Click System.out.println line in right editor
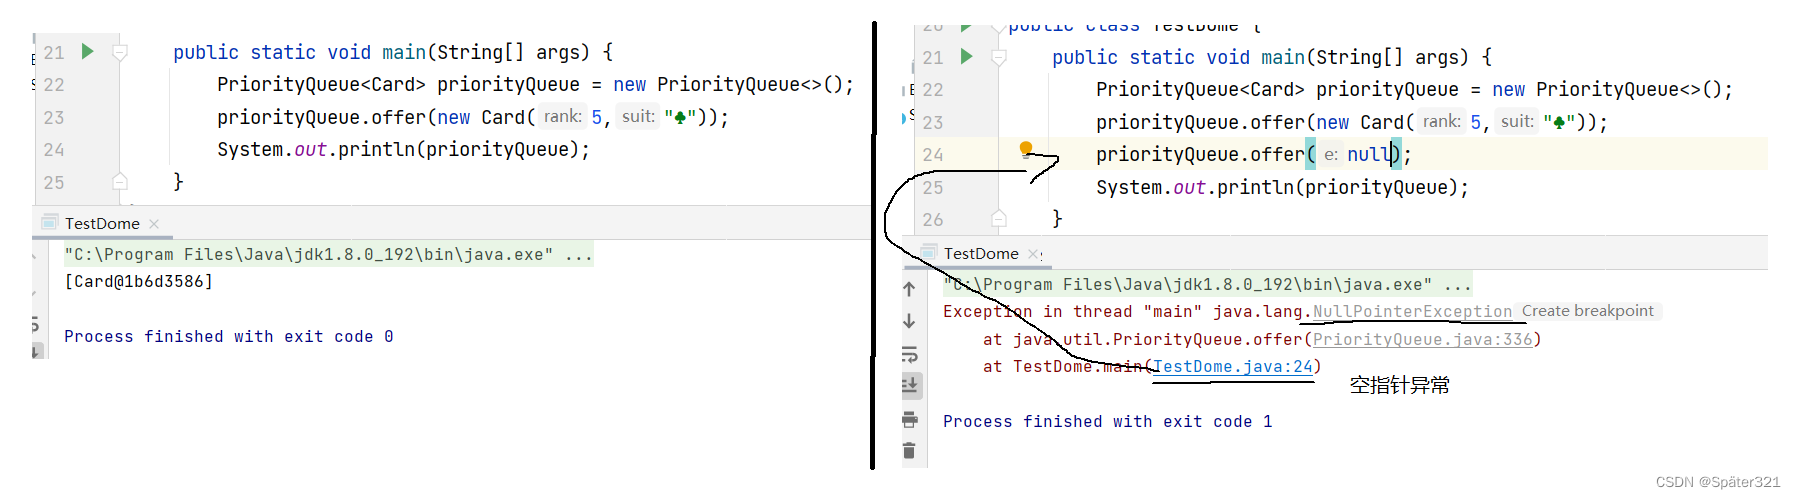This screenshot has height=499, width=1796. pos(1283,187)
